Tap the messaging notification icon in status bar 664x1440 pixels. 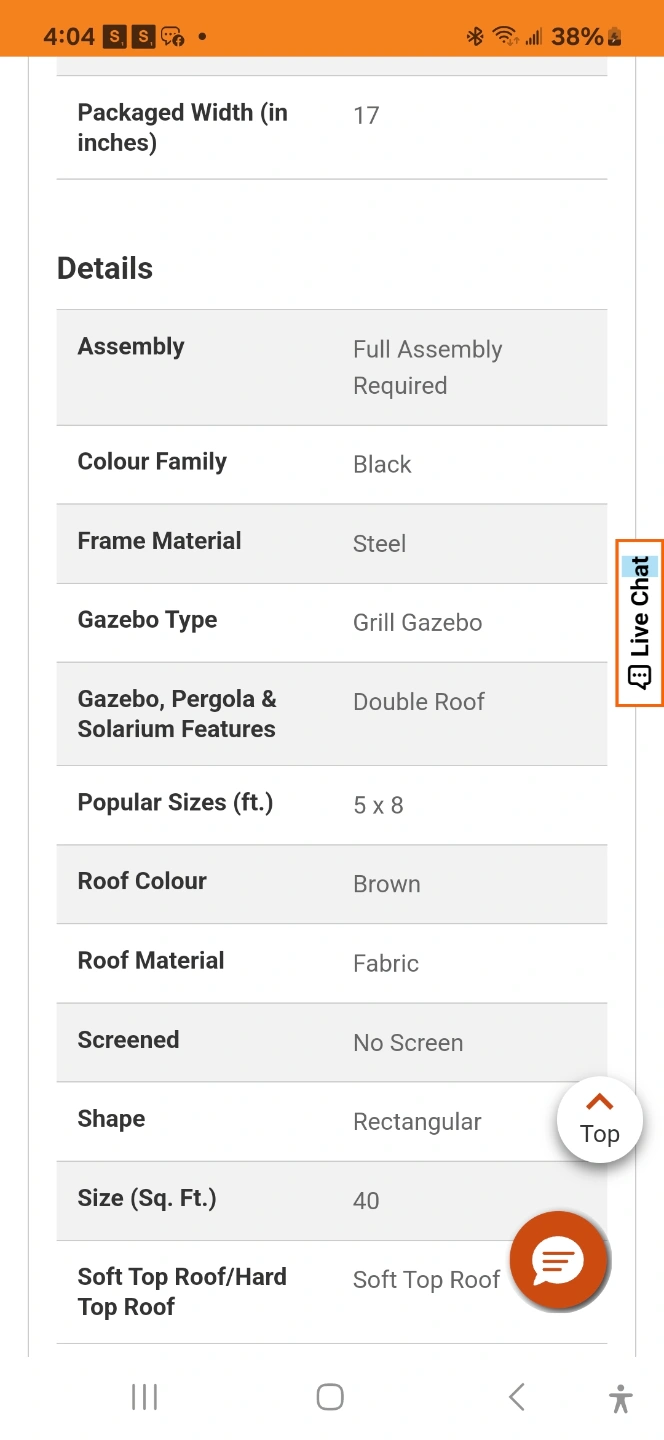[172, 37]
